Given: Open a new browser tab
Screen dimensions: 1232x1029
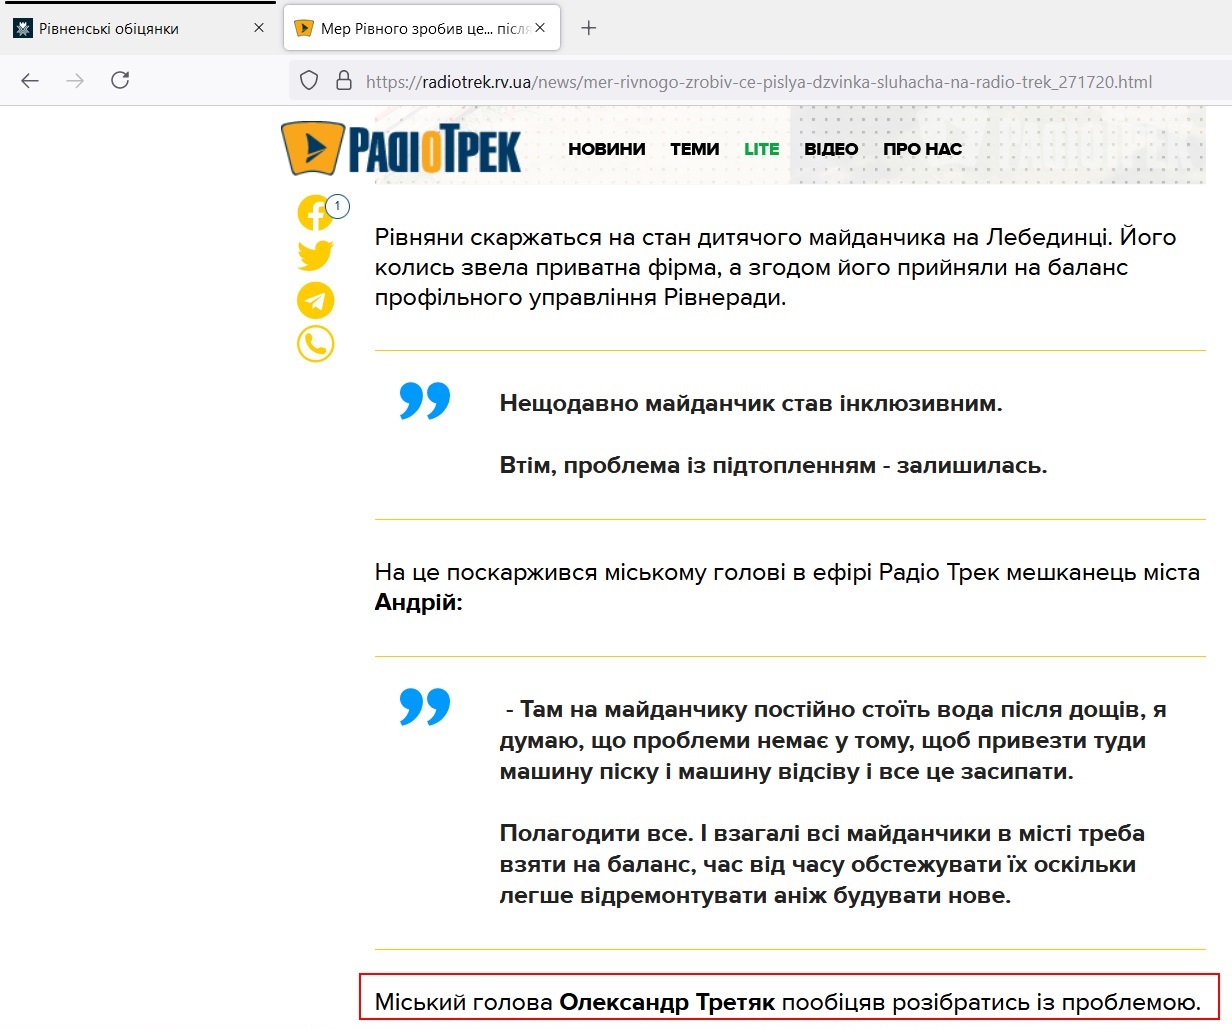Looking at the screenshot, I should coord(589,28).
